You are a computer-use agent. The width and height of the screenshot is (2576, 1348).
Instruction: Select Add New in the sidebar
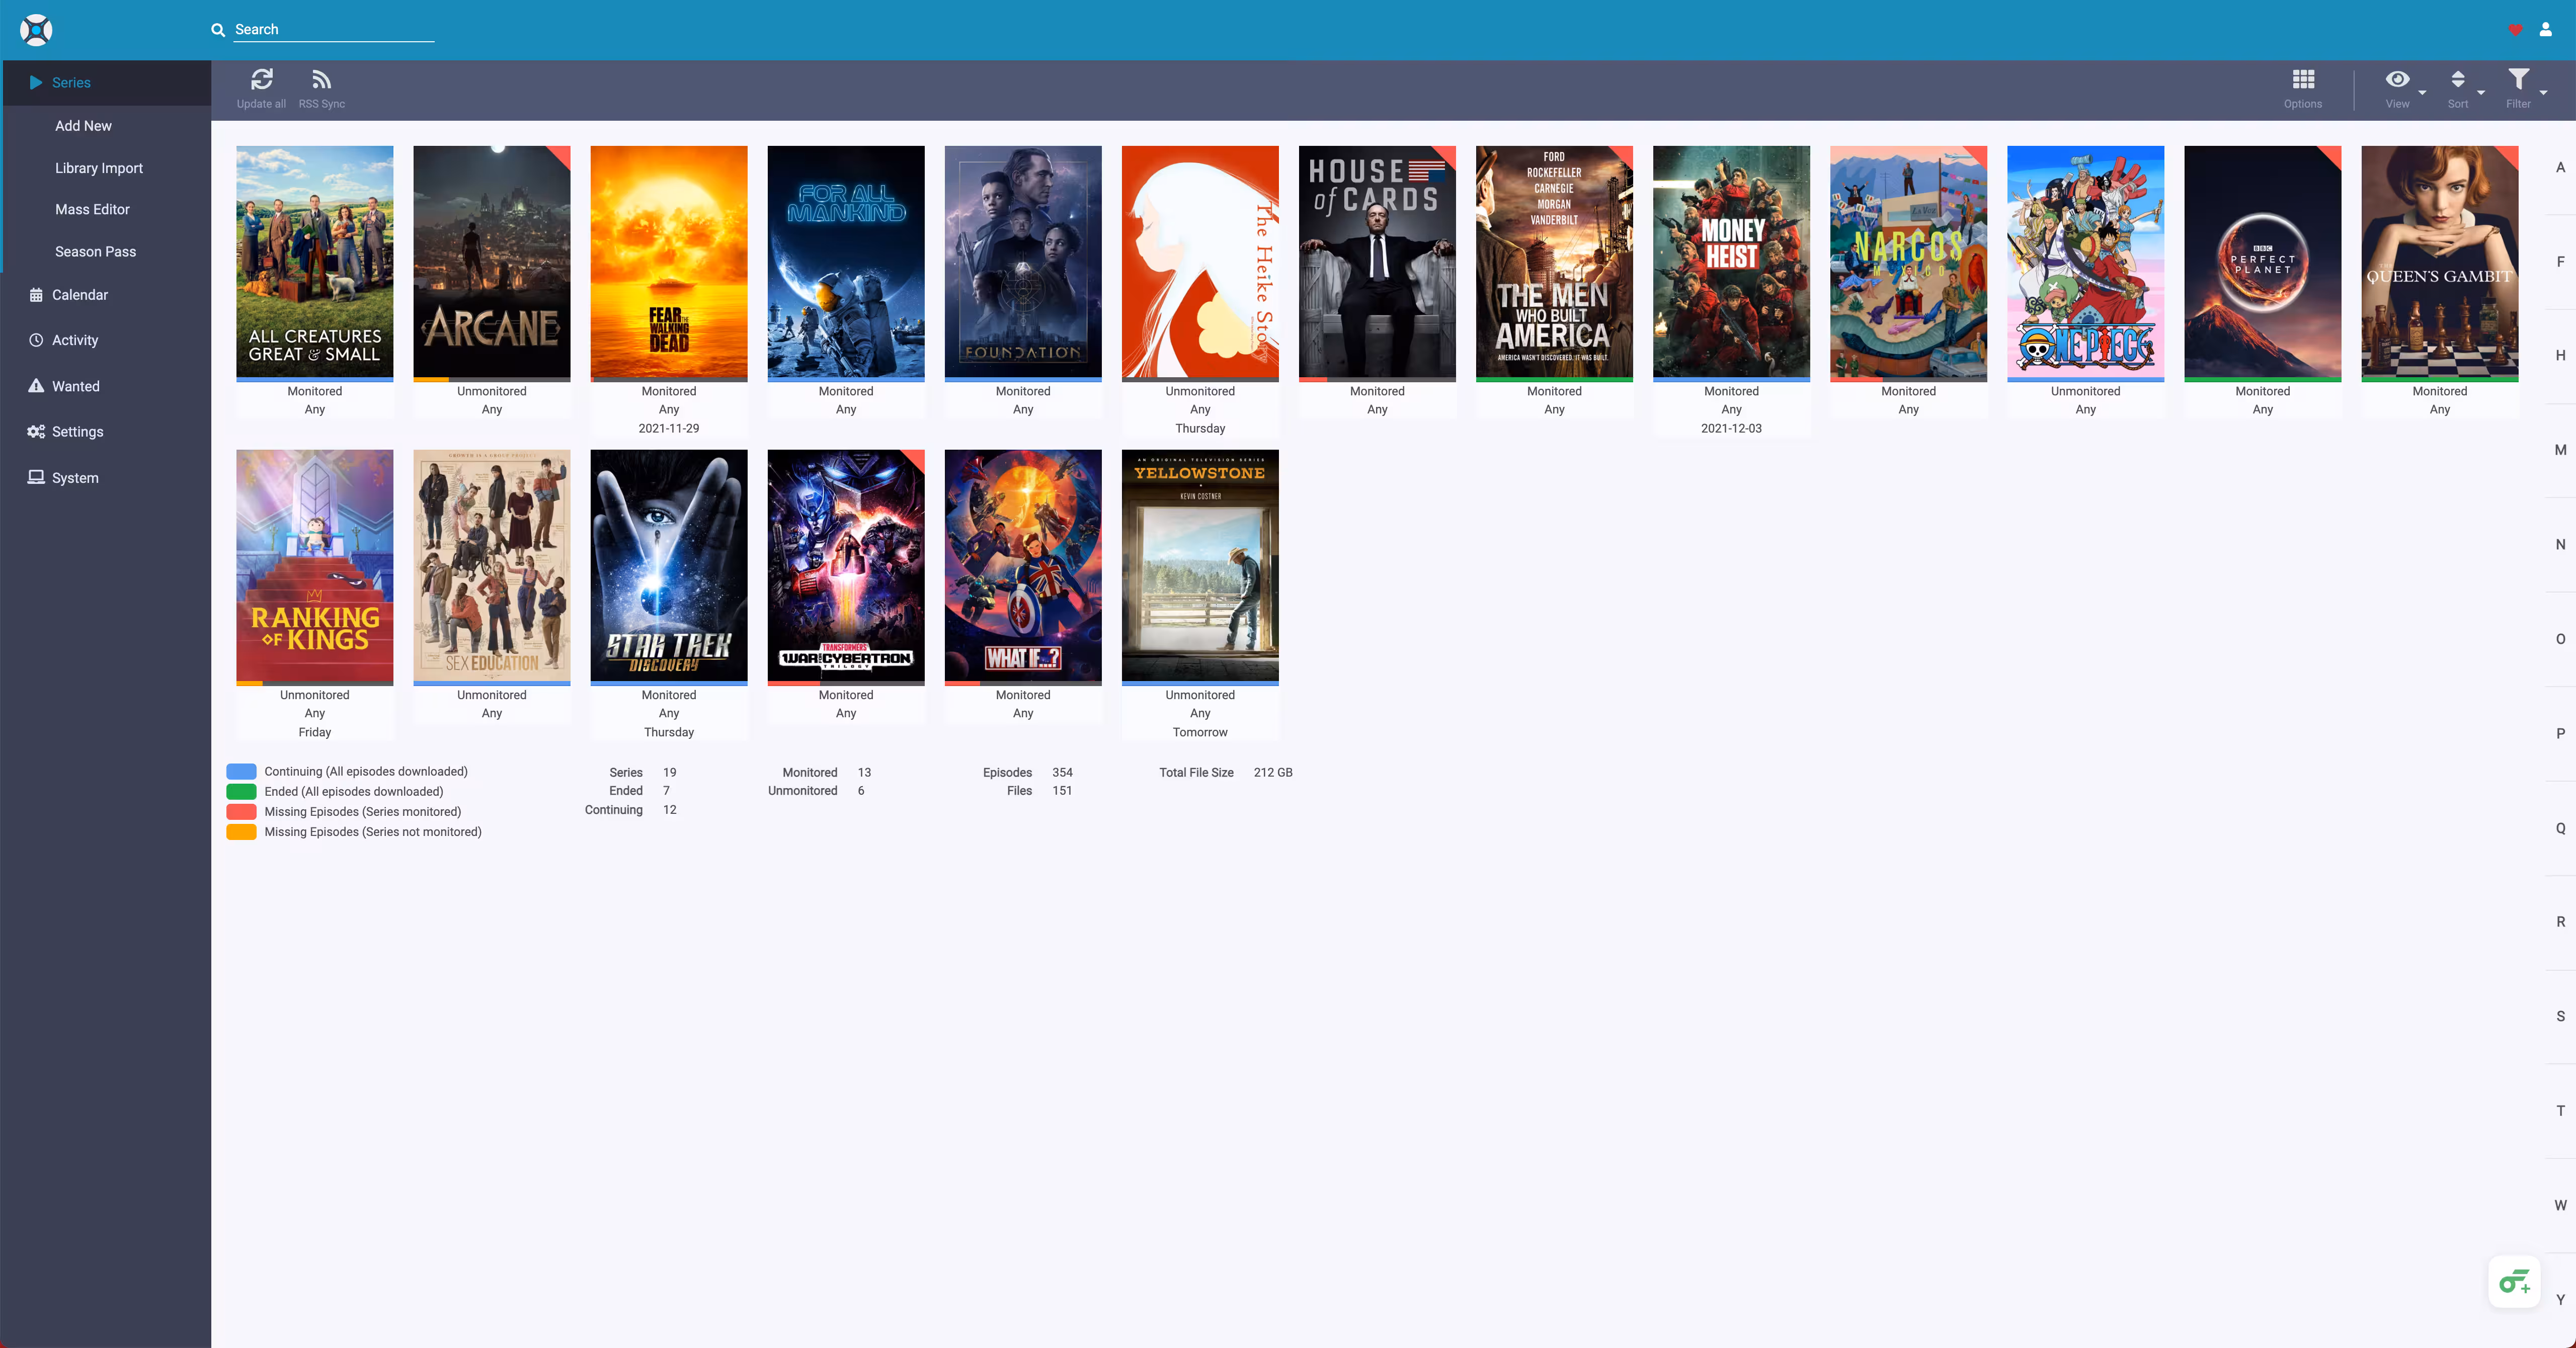pyautogui.click(x=83, y=126)
